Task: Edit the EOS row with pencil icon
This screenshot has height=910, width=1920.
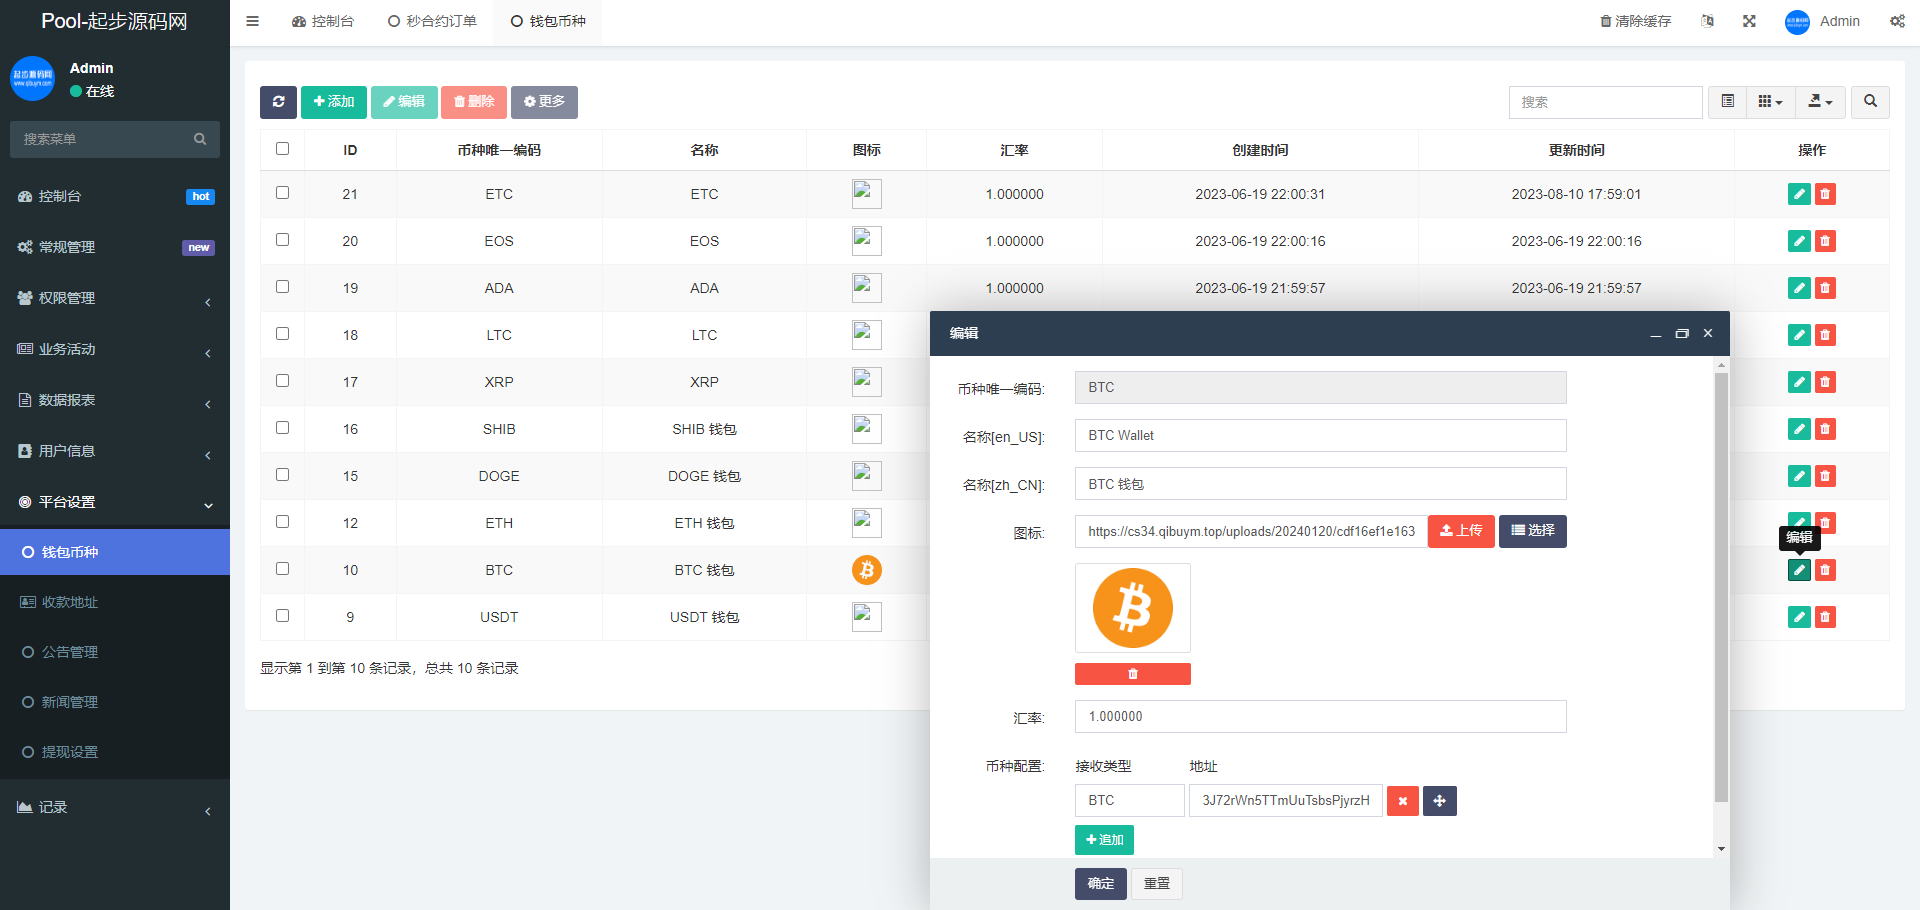Action: tap(1799, 241)
